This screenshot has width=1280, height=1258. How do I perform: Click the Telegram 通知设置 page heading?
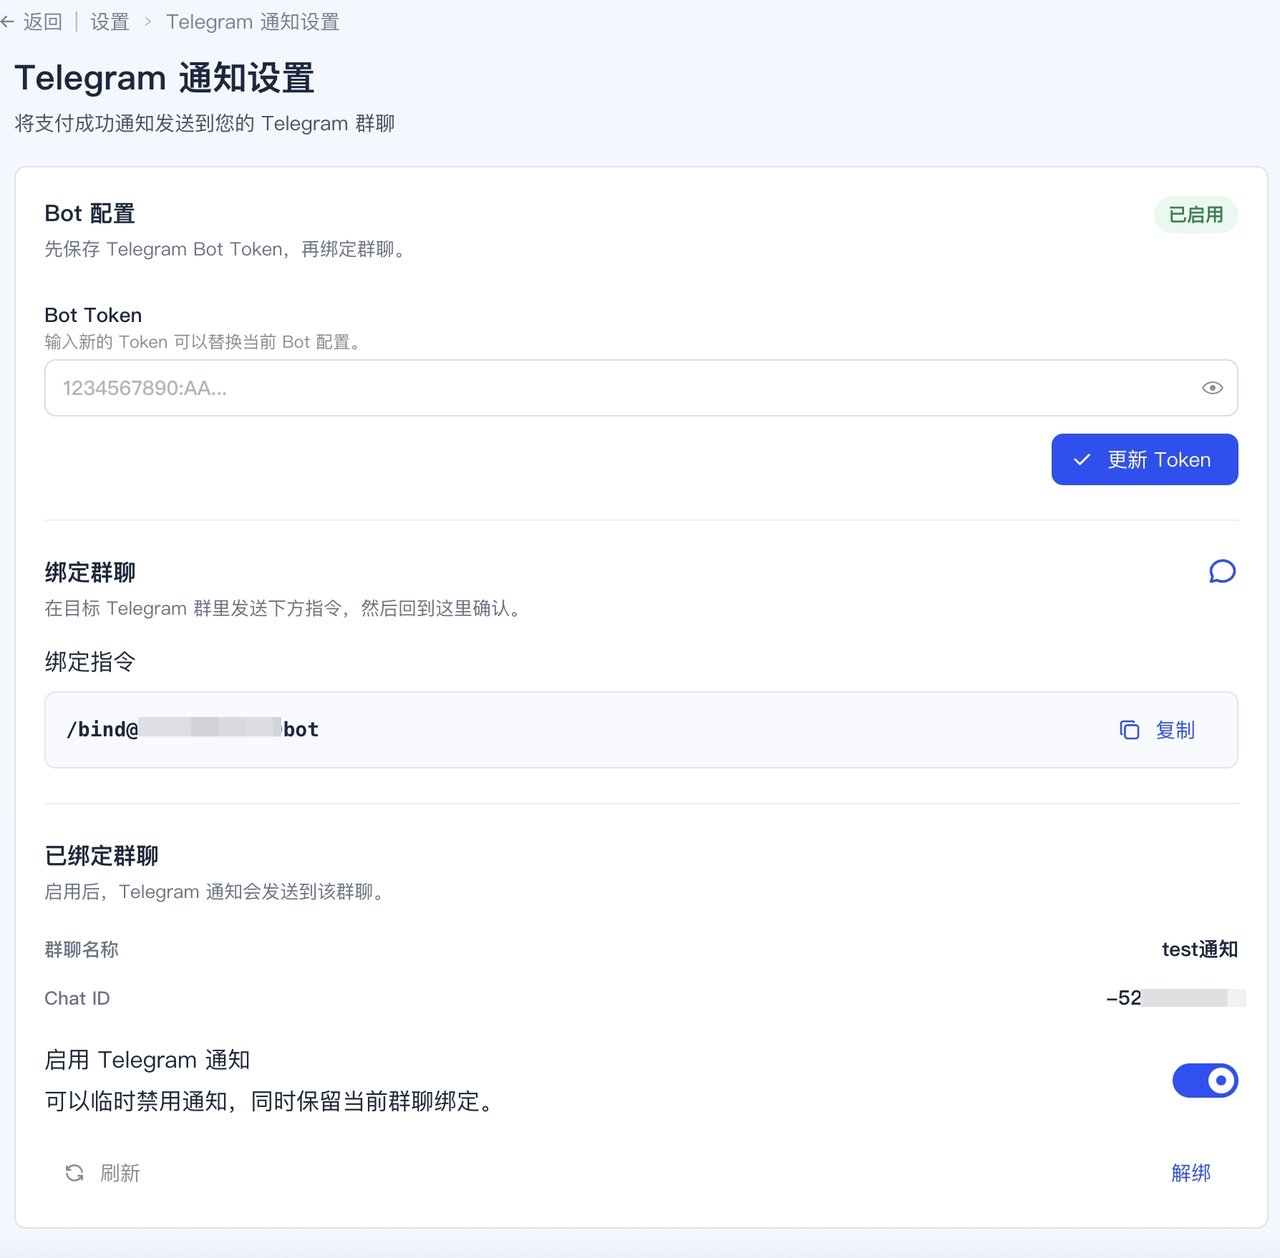164,78
